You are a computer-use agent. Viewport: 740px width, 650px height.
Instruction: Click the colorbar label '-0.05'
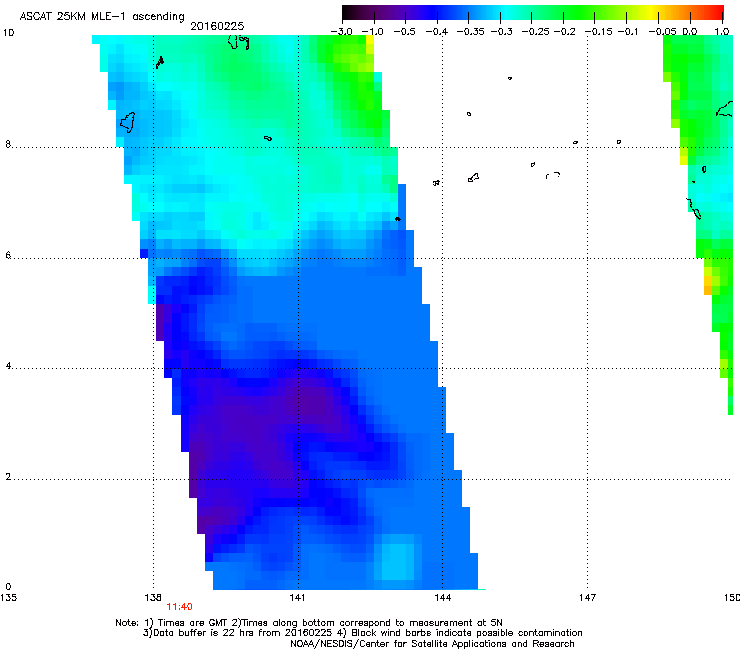[663, 32]
